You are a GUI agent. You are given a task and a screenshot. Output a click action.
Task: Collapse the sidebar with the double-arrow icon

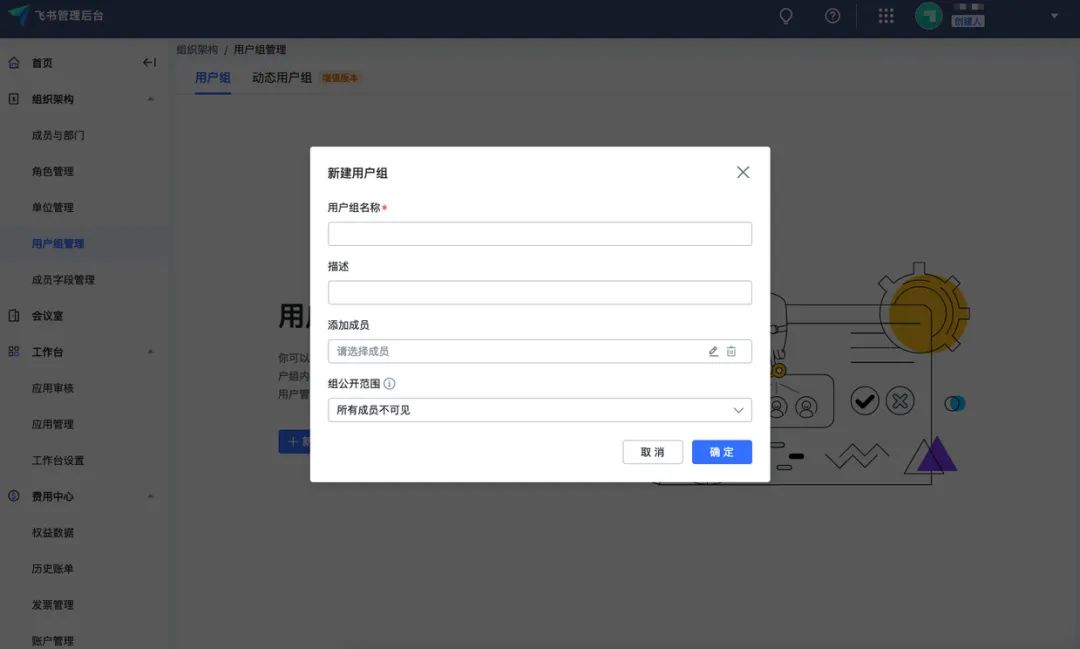pyautogui.click(x=148, y=62)
